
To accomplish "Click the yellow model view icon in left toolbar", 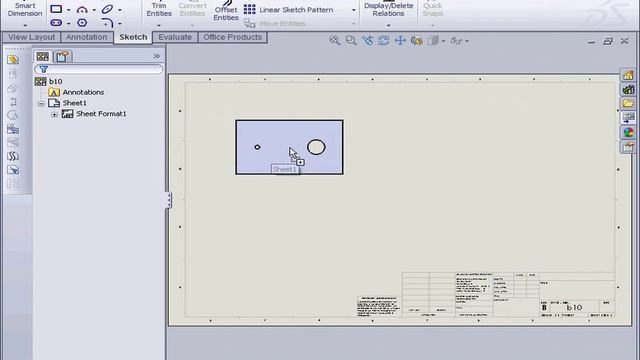I will 13,60.
